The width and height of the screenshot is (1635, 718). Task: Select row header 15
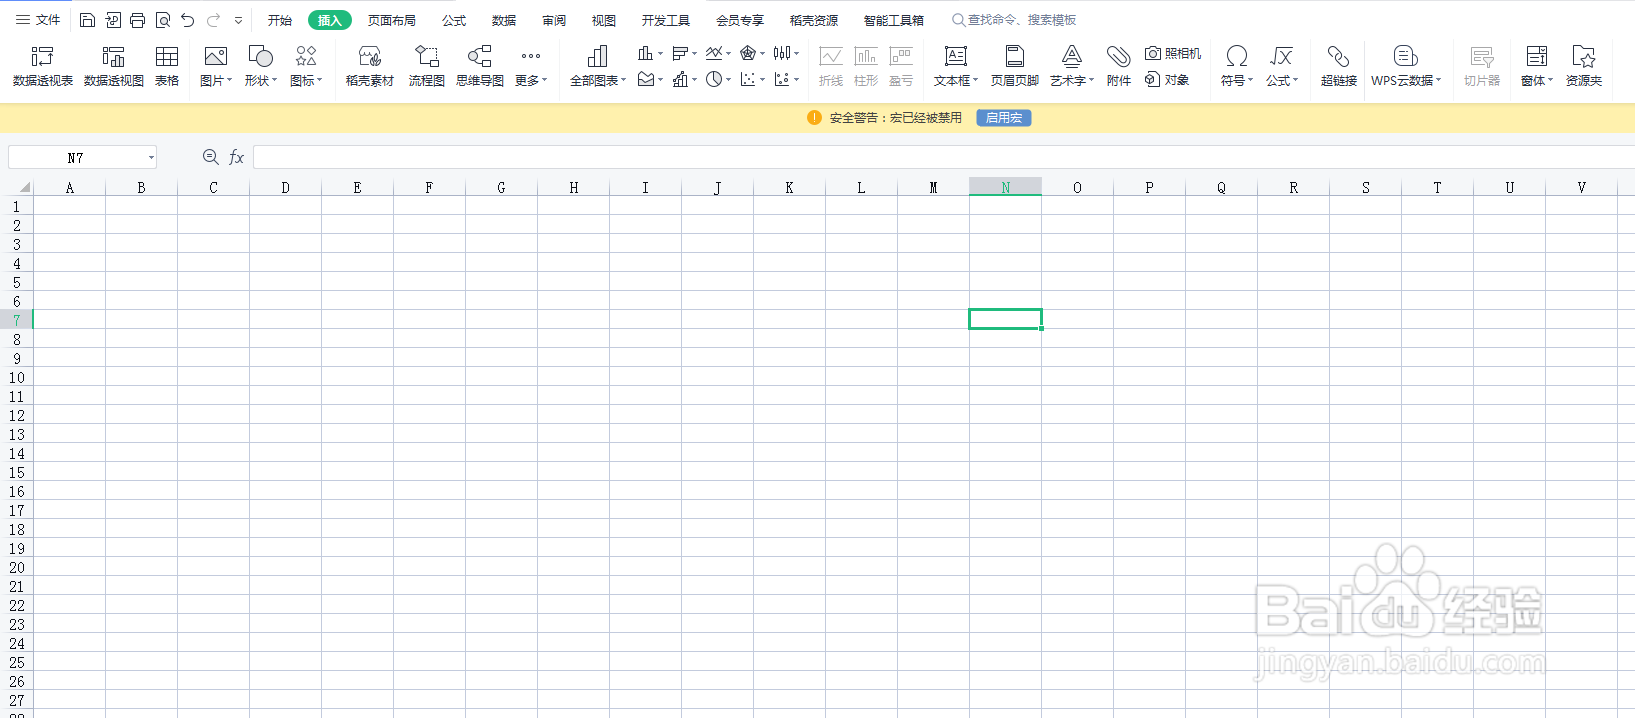(x=16, y=472)
